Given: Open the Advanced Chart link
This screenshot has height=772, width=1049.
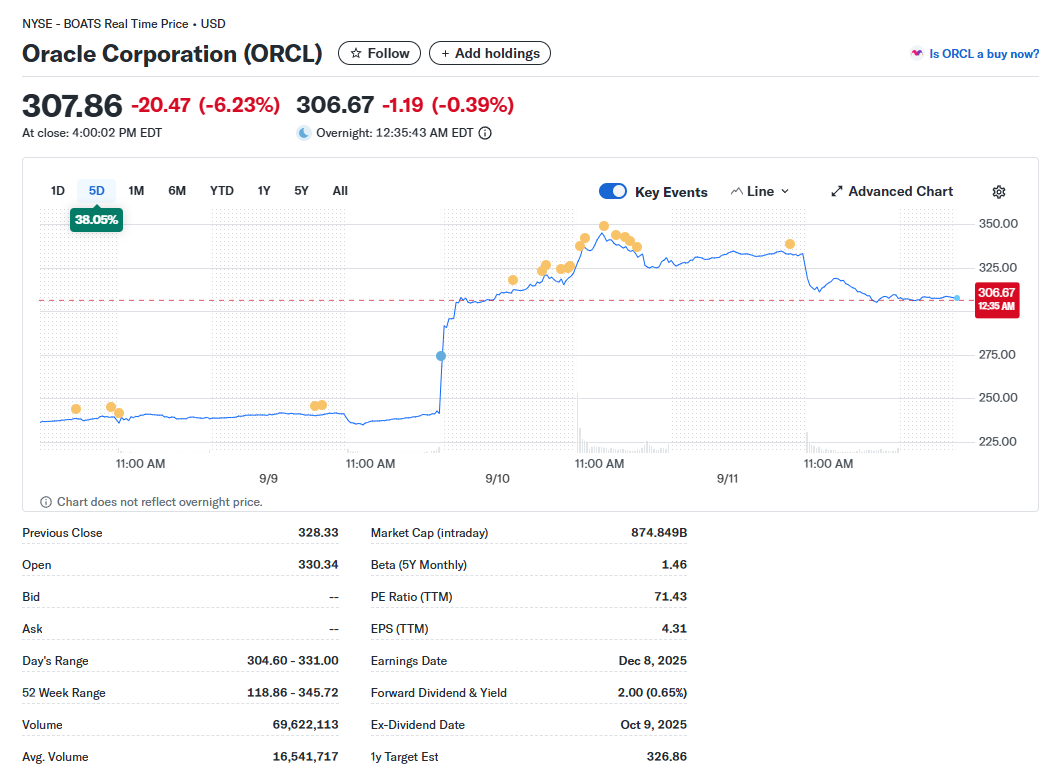Looking at the screenshot, I should tap(892, 191).
